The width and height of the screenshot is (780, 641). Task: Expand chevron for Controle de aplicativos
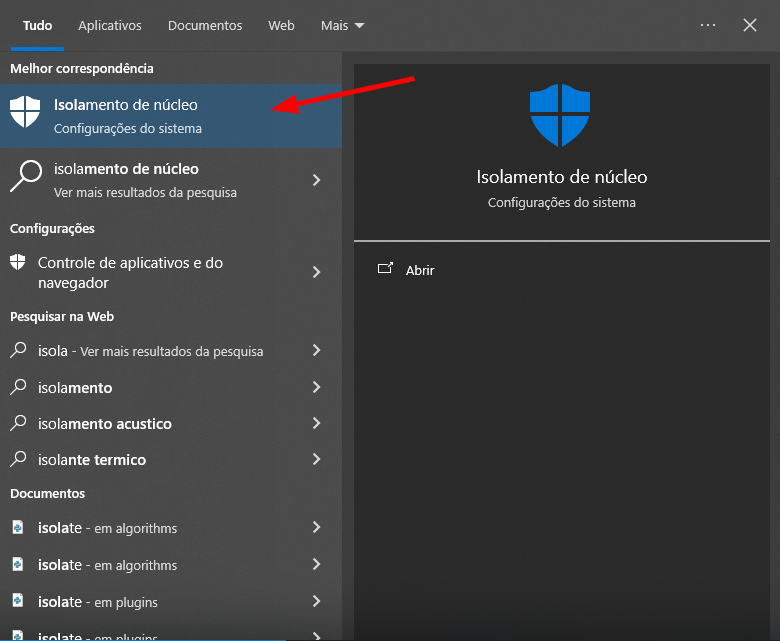click(316, 272)
